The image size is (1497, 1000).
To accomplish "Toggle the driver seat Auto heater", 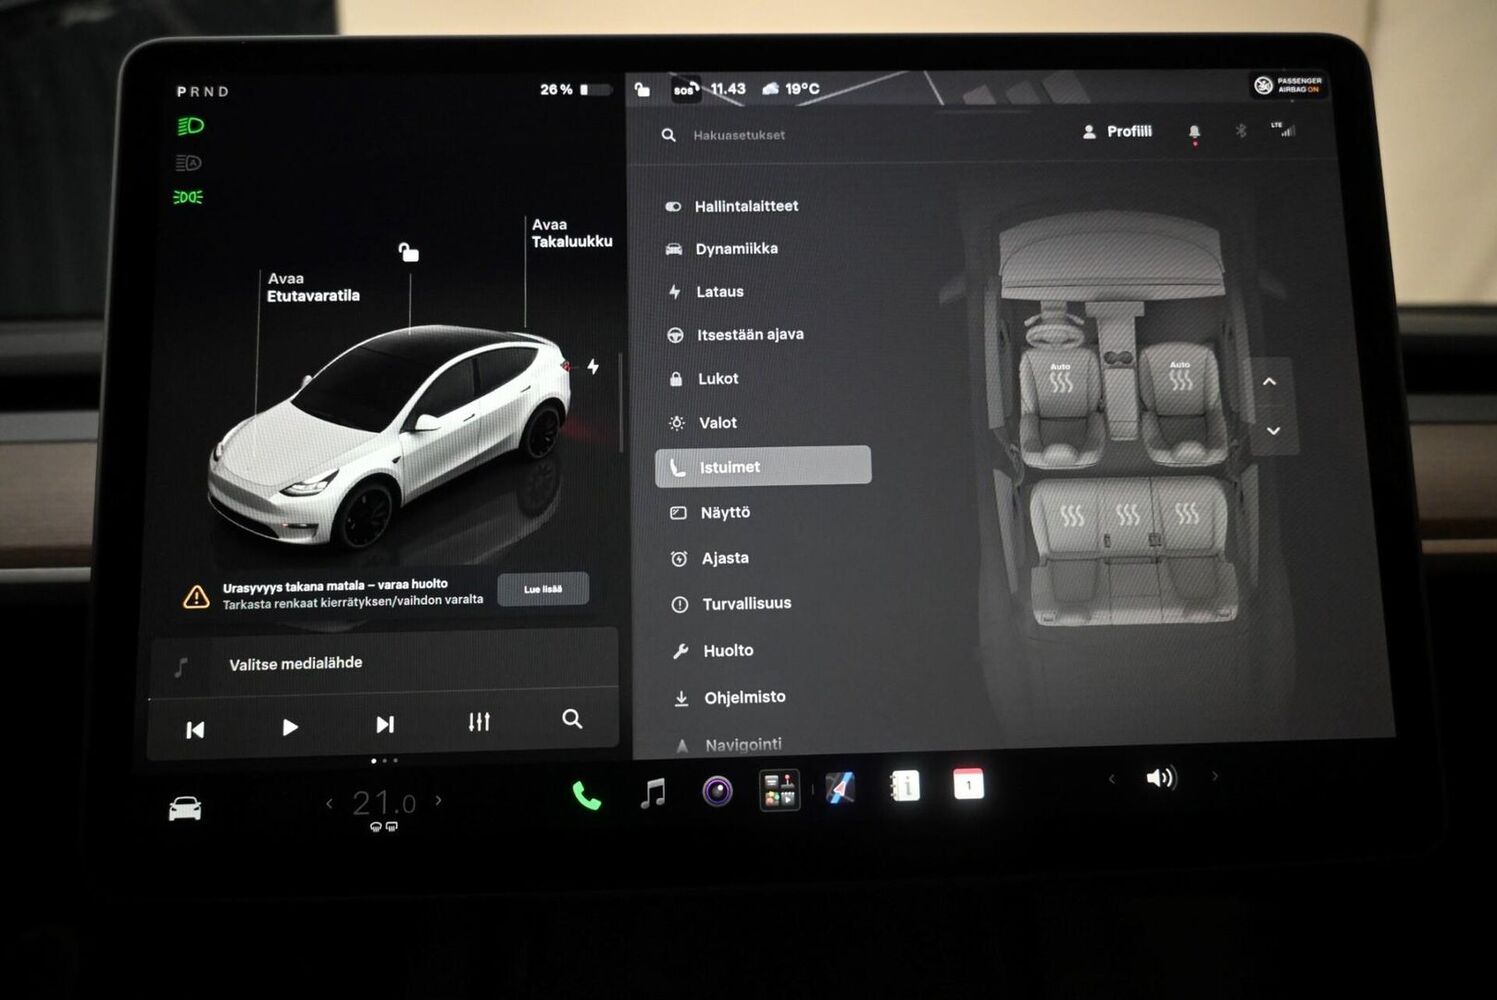I will 1061,378.
